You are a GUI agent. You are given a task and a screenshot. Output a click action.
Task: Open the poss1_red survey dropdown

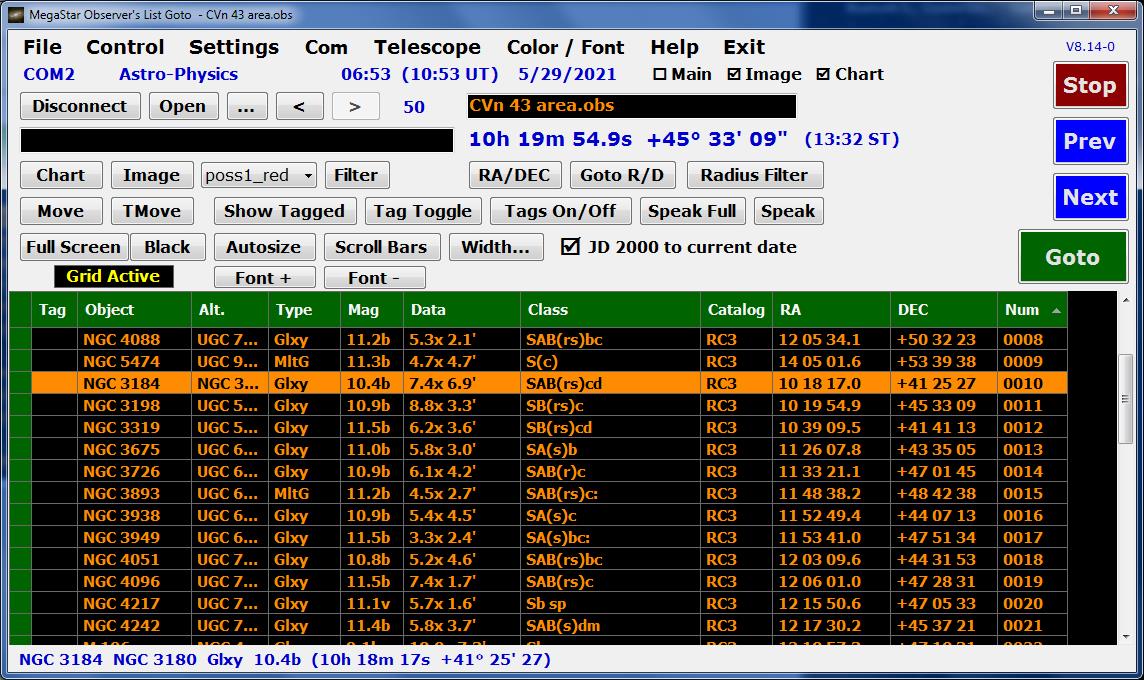pos(259,176)
